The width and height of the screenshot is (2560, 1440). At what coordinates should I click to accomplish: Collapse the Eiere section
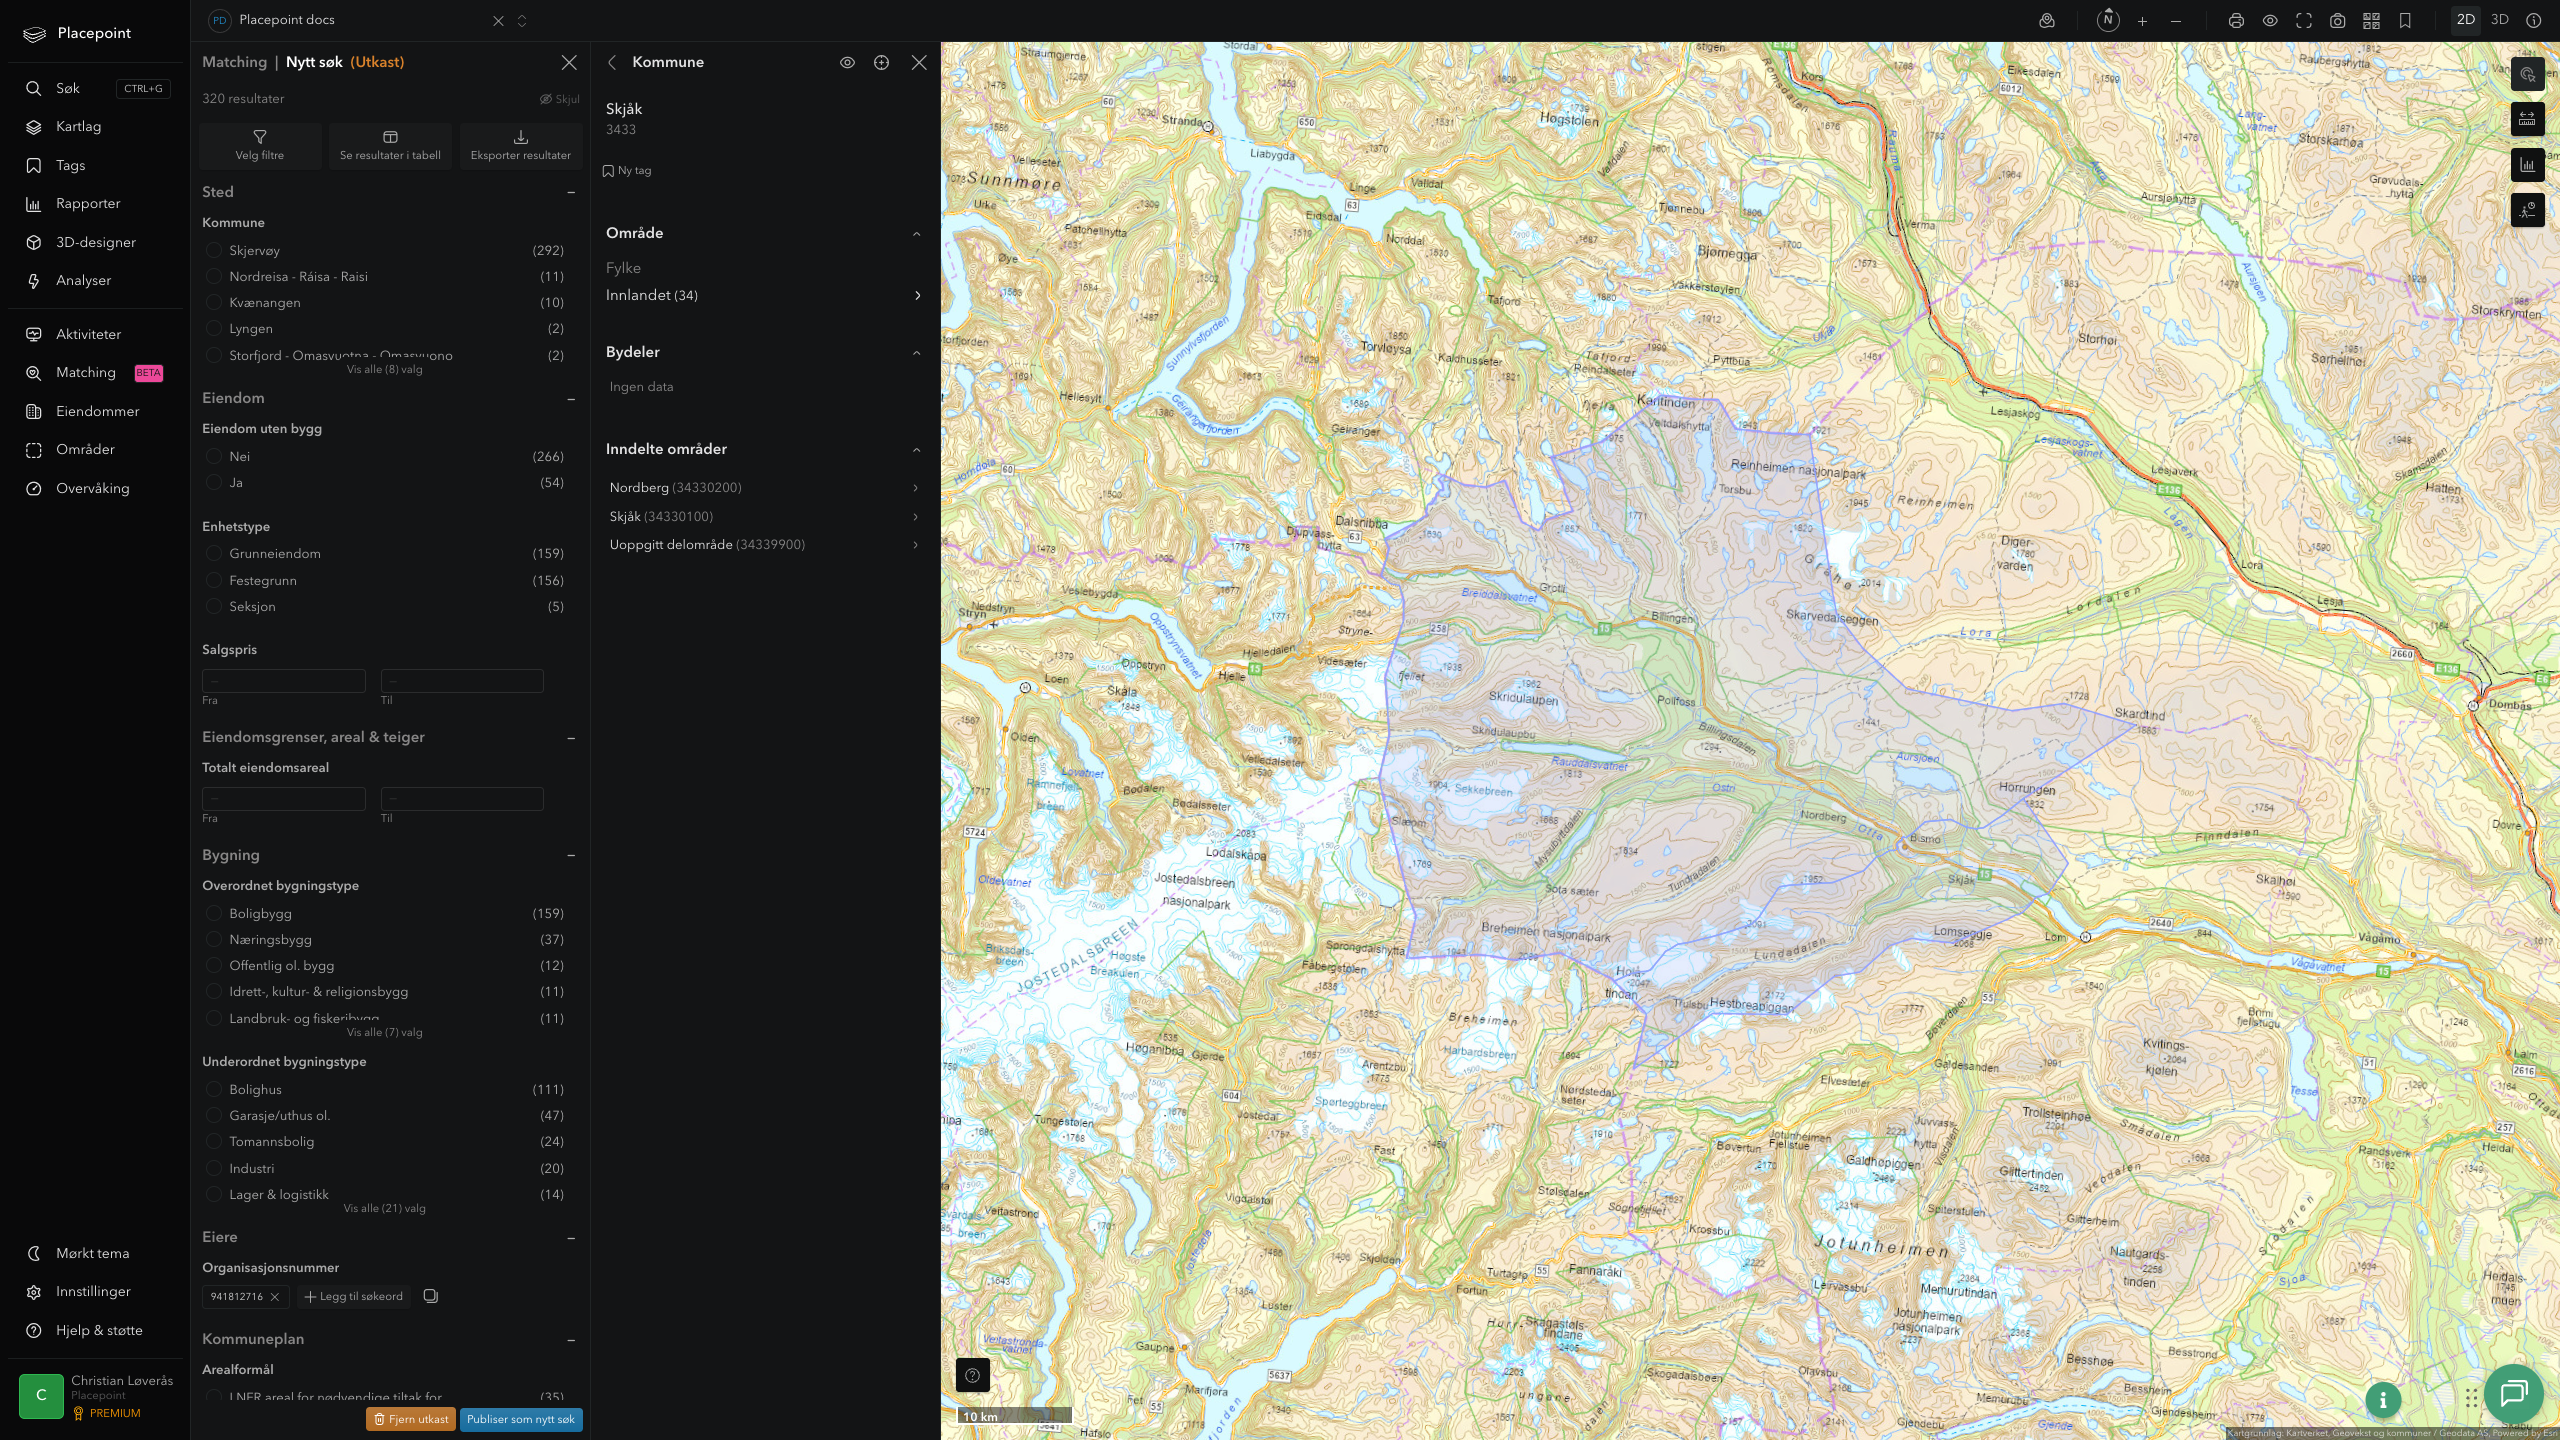pos(571,1238)
